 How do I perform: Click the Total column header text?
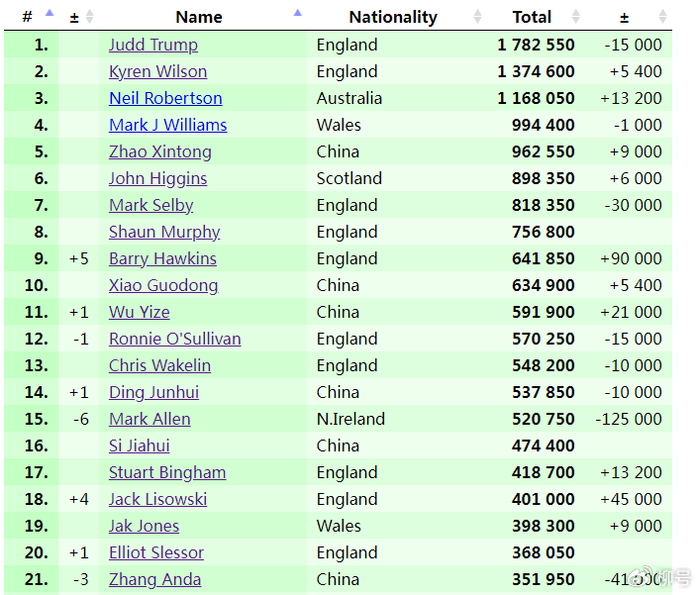[x=531, y=17]
